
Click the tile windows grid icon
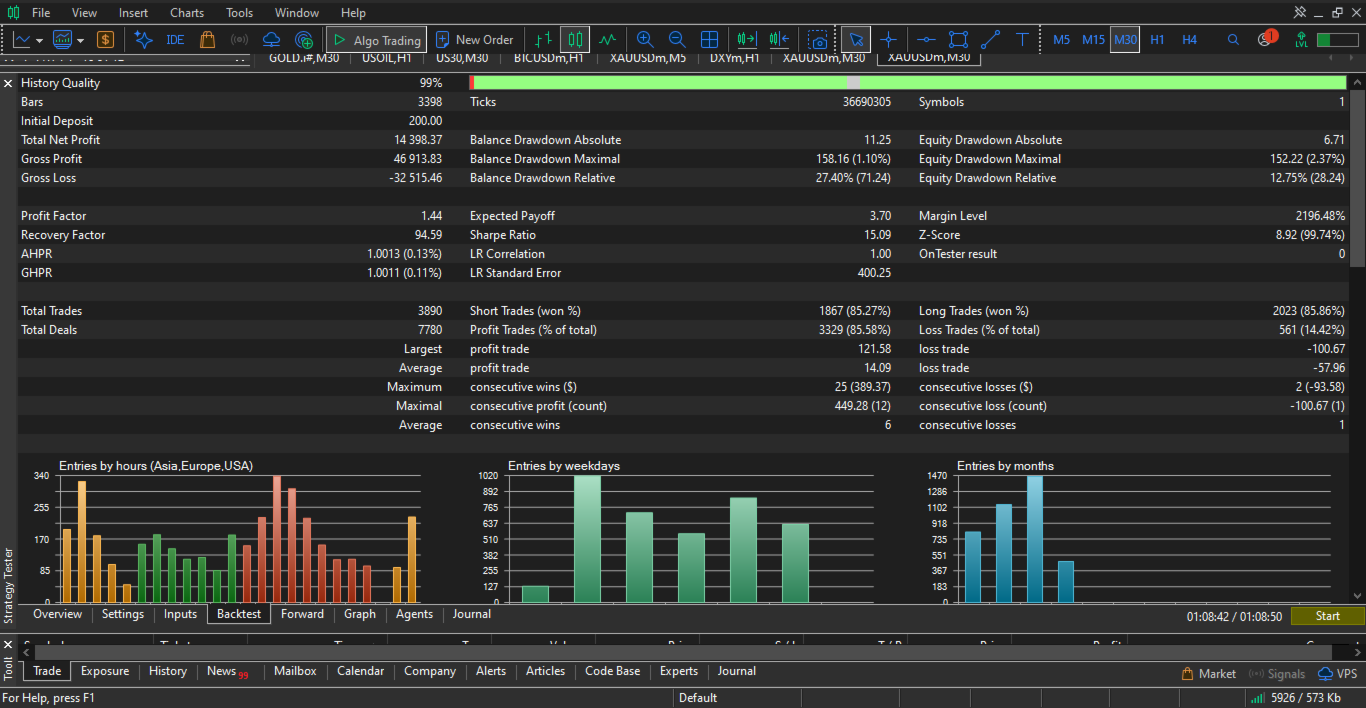709,40
